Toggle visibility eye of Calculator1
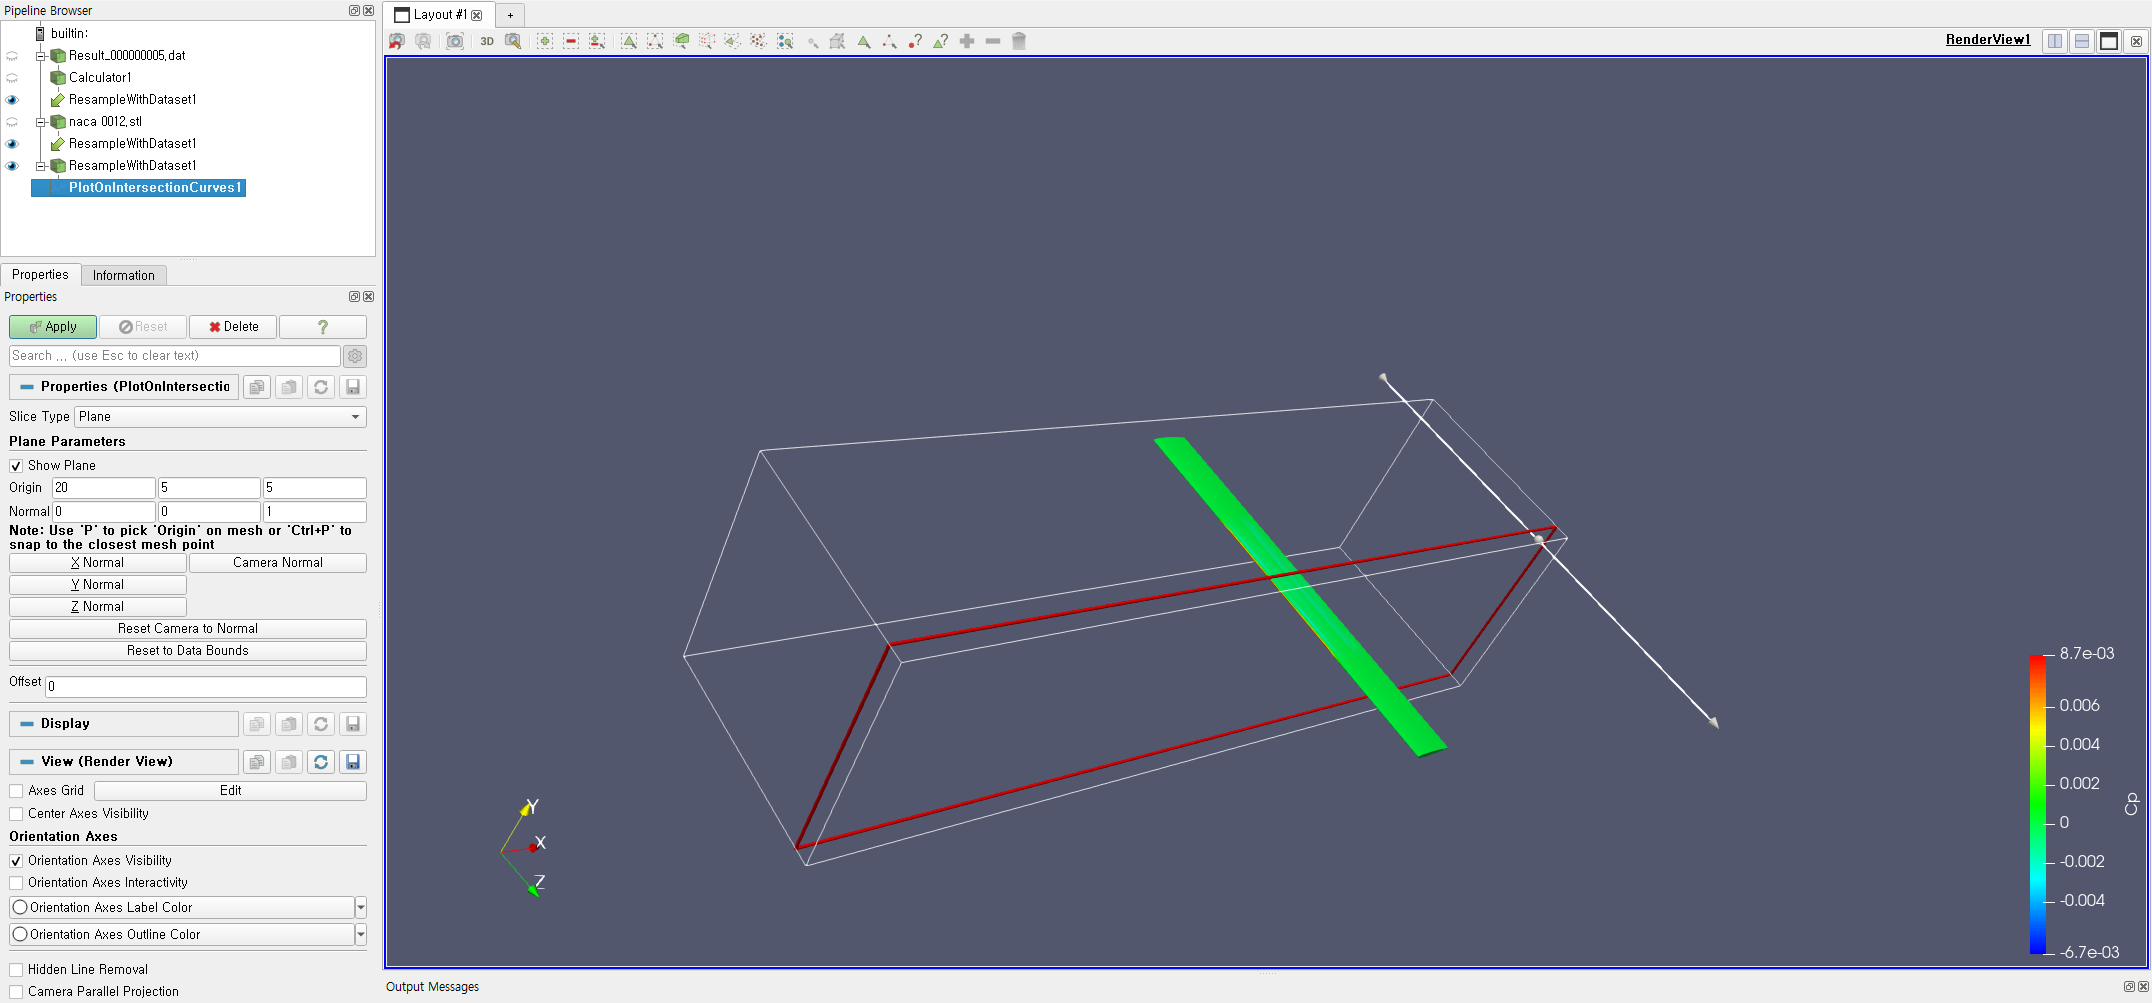 [x=12, y=78]
